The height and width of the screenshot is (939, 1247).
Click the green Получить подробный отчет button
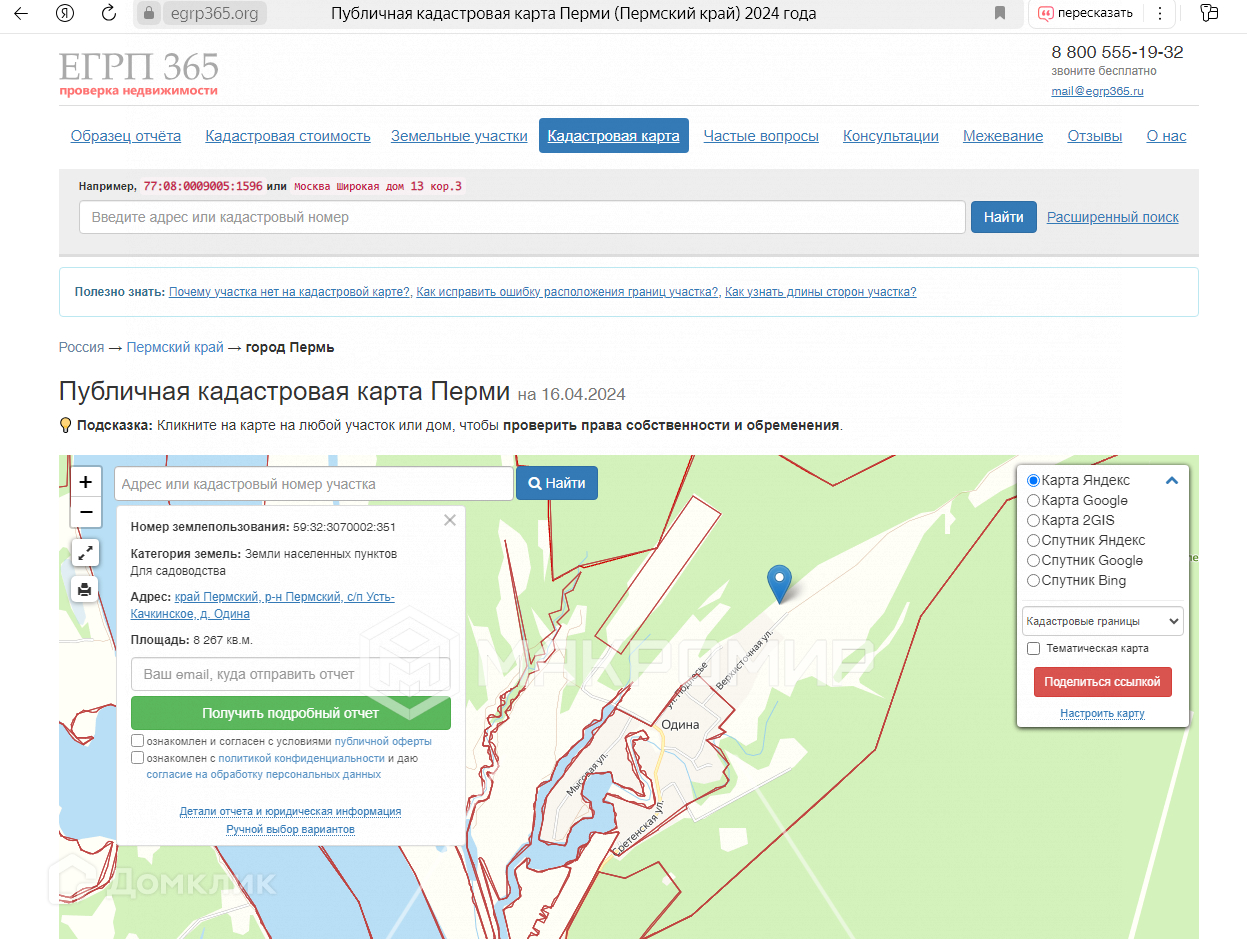291,713
